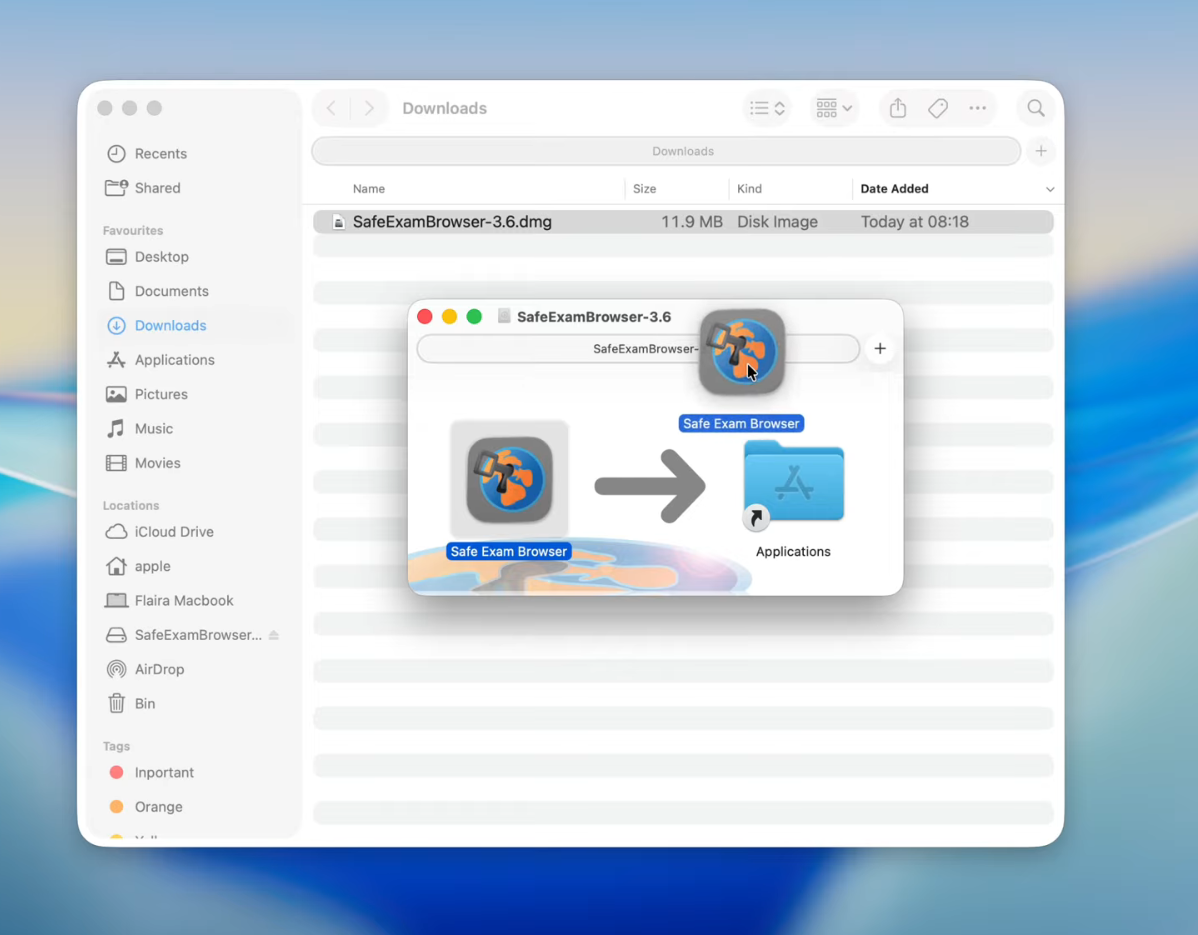Screen dimensions: 1198x935
Task: Search in the Finder window
Action: tap(1036, 108)
